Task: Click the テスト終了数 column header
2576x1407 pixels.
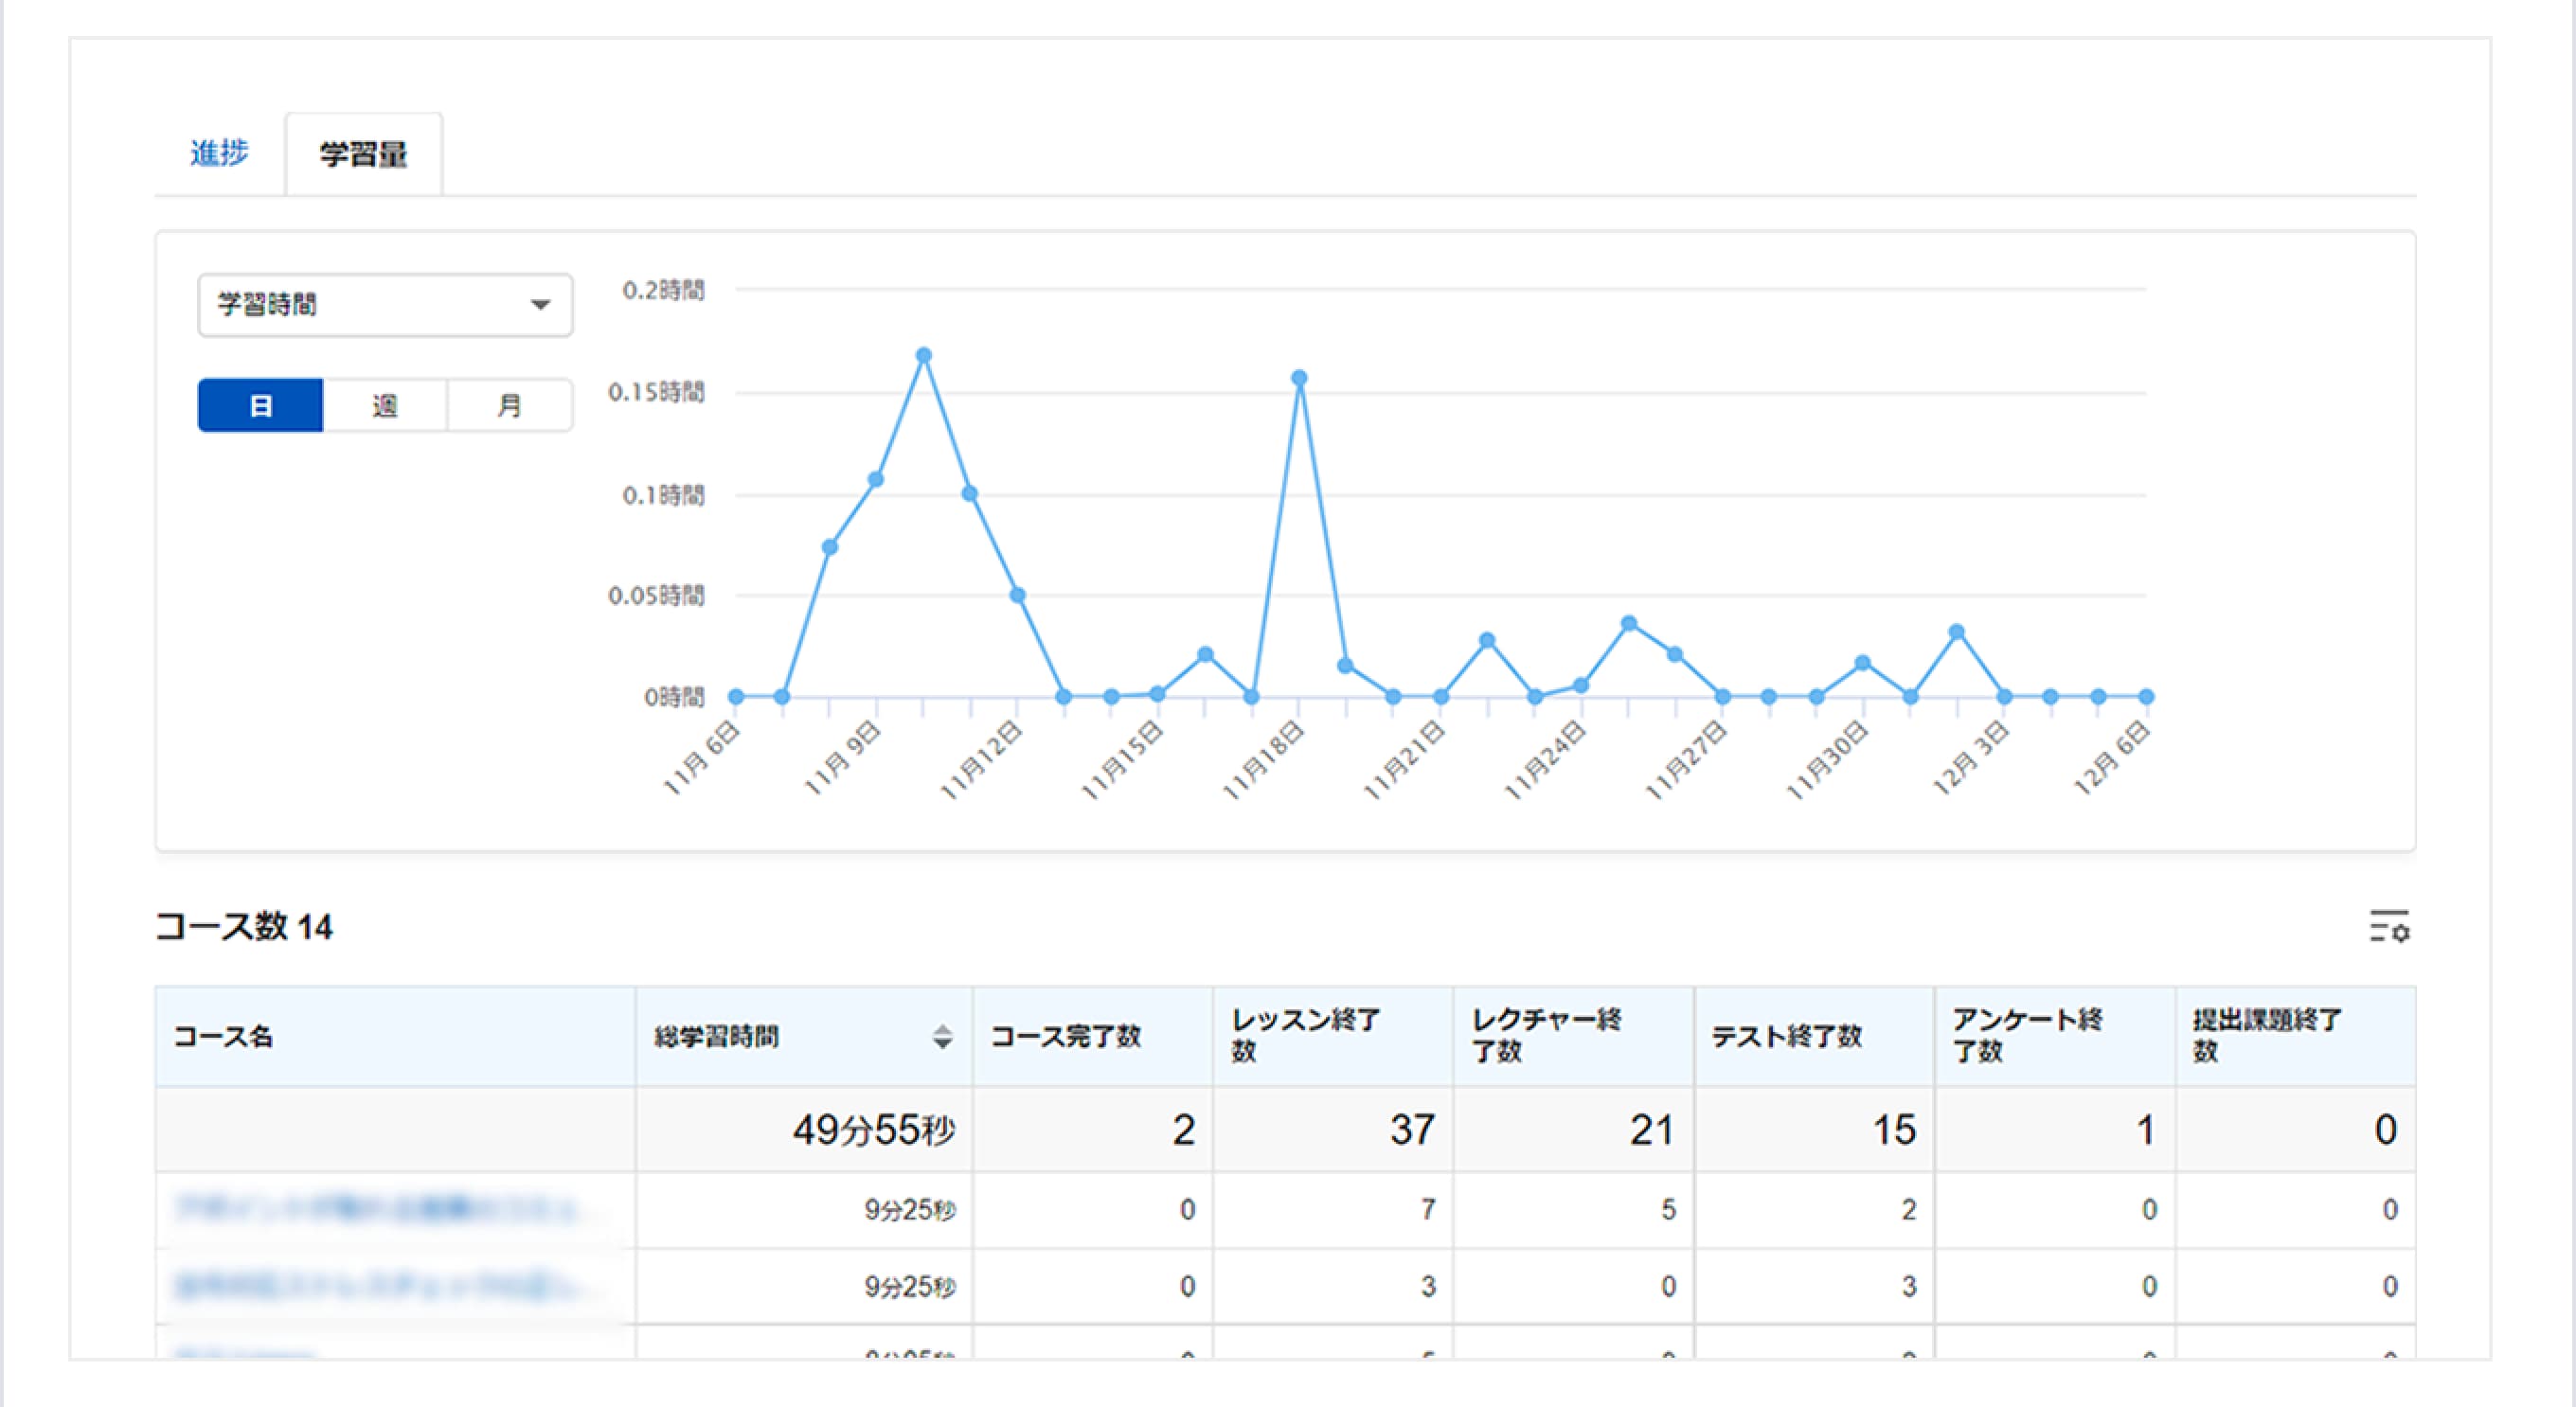Action: click(1786, 1037)
